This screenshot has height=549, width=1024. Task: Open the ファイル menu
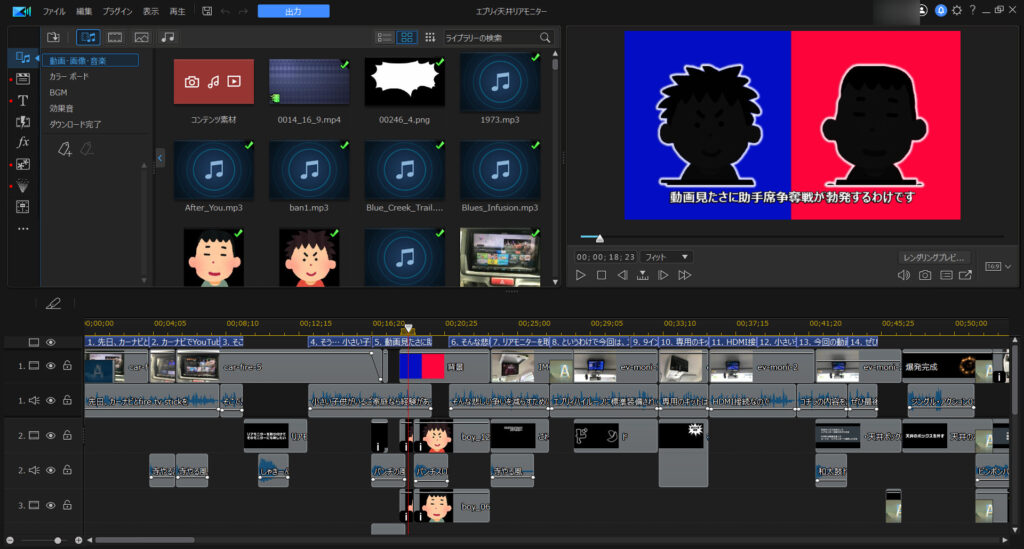click(x=53, y=11)
